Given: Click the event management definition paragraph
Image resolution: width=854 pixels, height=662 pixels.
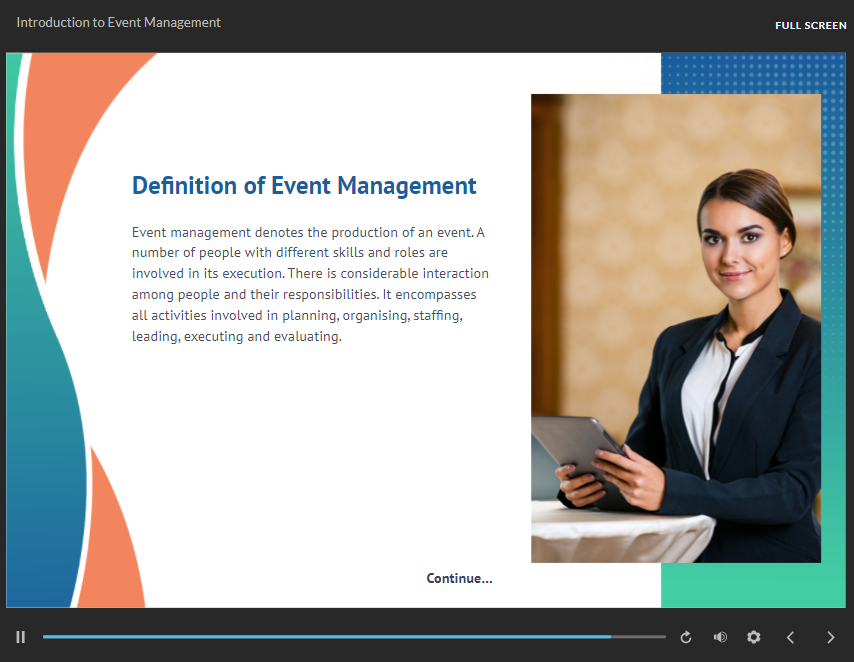Looking at the screenshot, I should (310, 284).
